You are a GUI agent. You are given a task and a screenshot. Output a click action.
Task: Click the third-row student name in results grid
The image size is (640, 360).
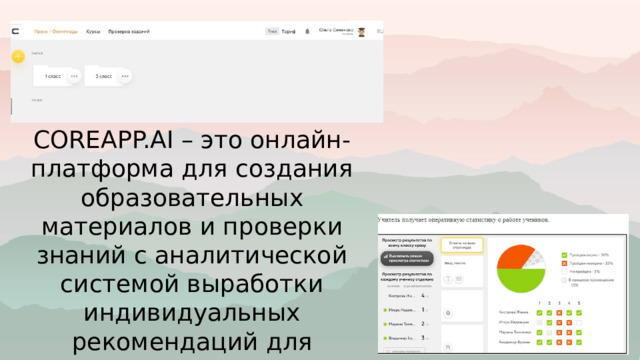click(515, 332)
